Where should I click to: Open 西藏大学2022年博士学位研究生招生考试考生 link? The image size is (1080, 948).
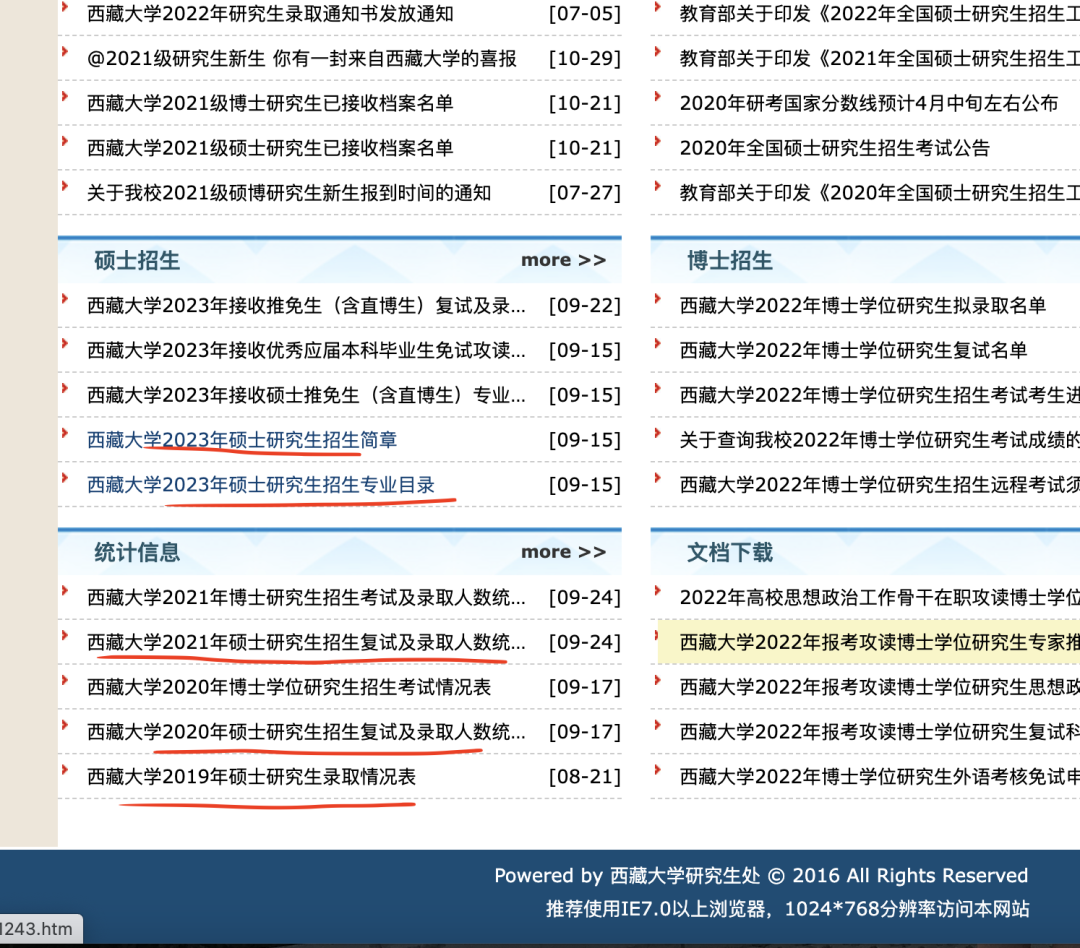880,395
